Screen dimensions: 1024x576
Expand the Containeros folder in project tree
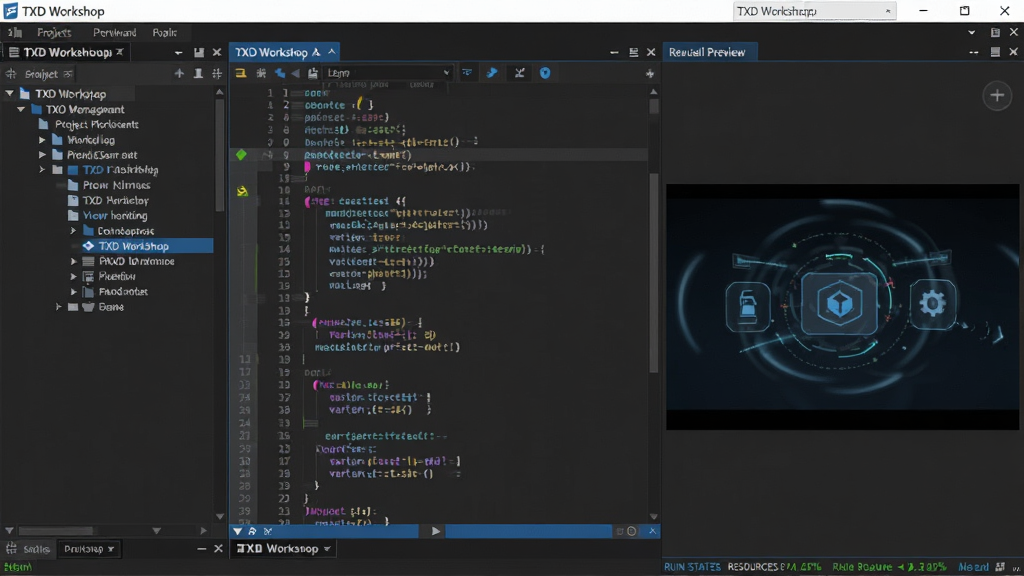click(x=73, y=231)
